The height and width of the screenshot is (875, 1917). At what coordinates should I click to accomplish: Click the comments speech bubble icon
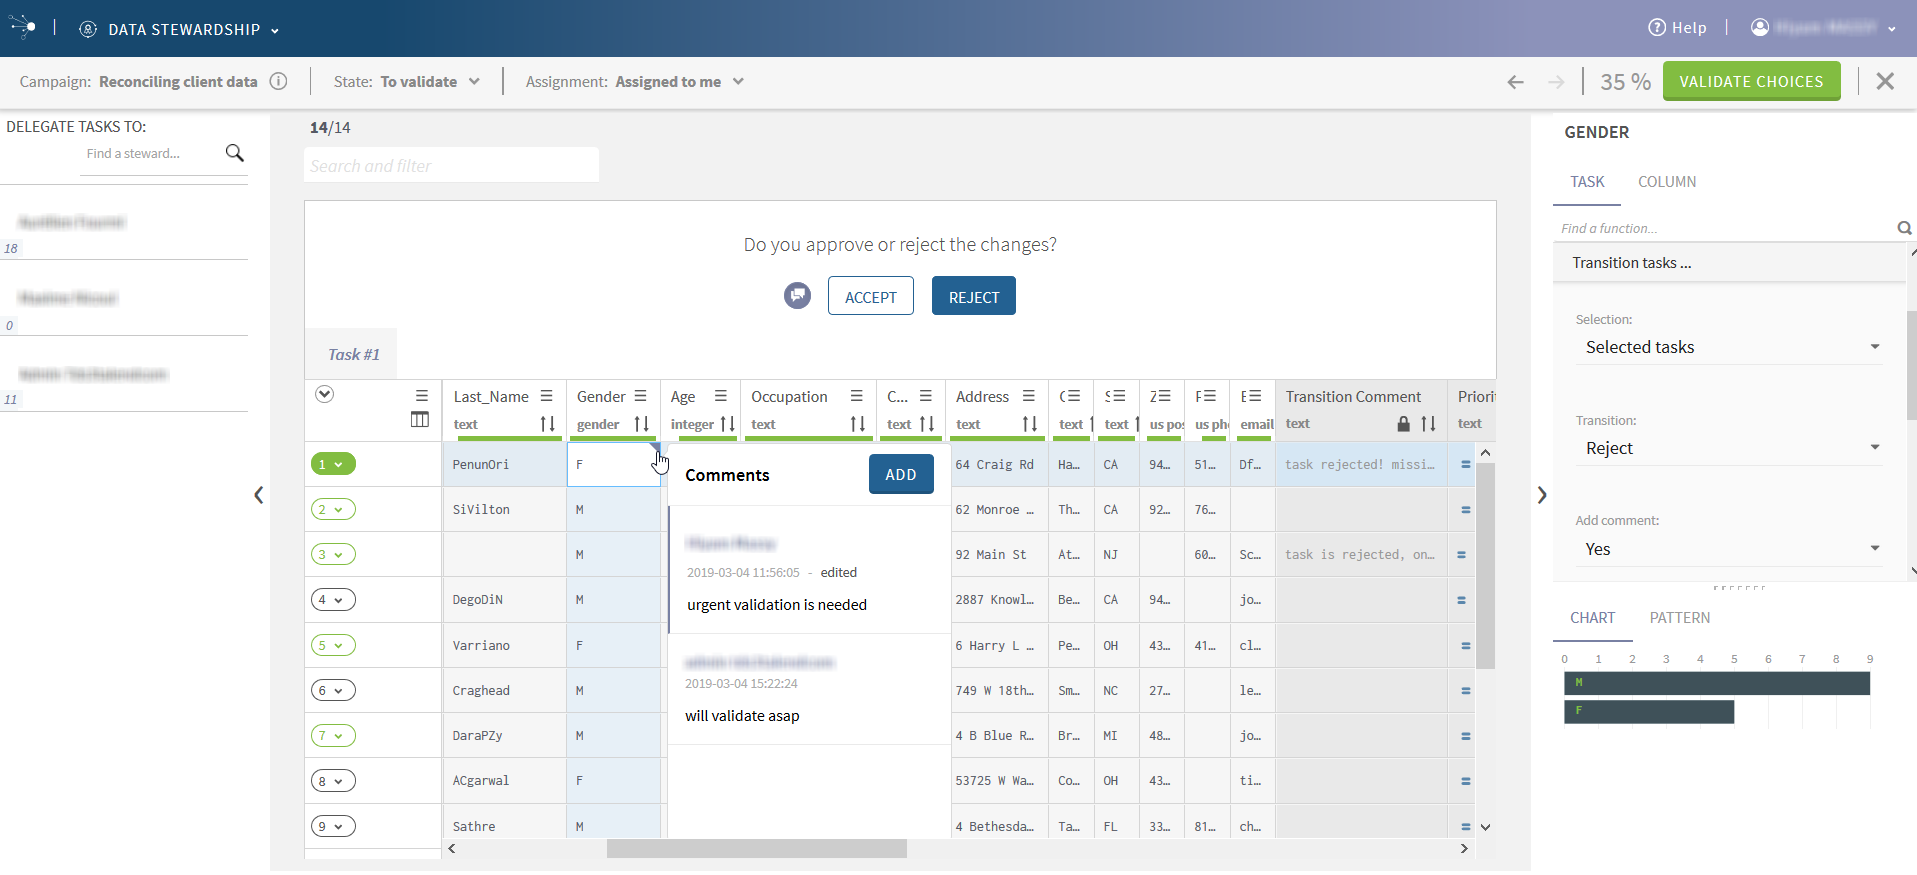[x=797, y=296]
